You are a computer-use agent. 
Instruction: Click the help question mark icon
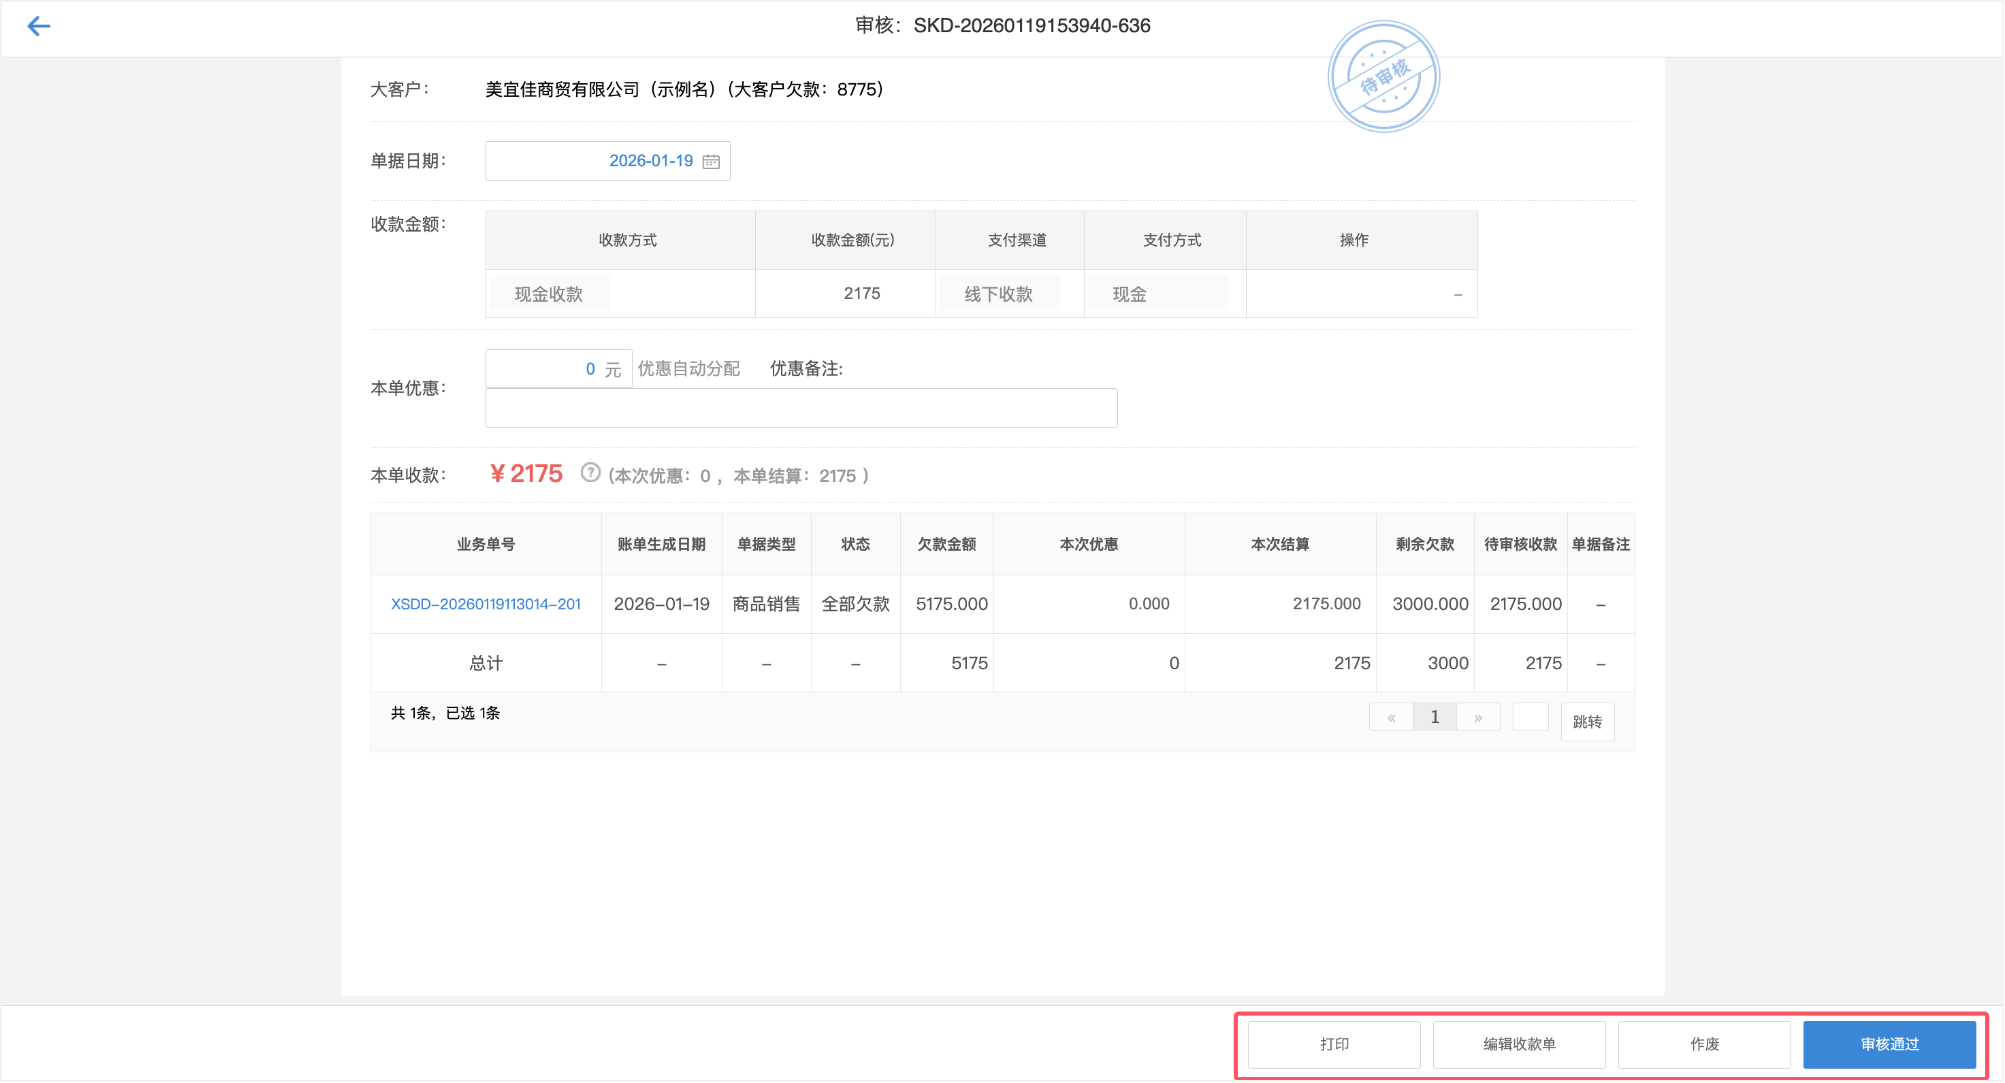pos(590,473)
